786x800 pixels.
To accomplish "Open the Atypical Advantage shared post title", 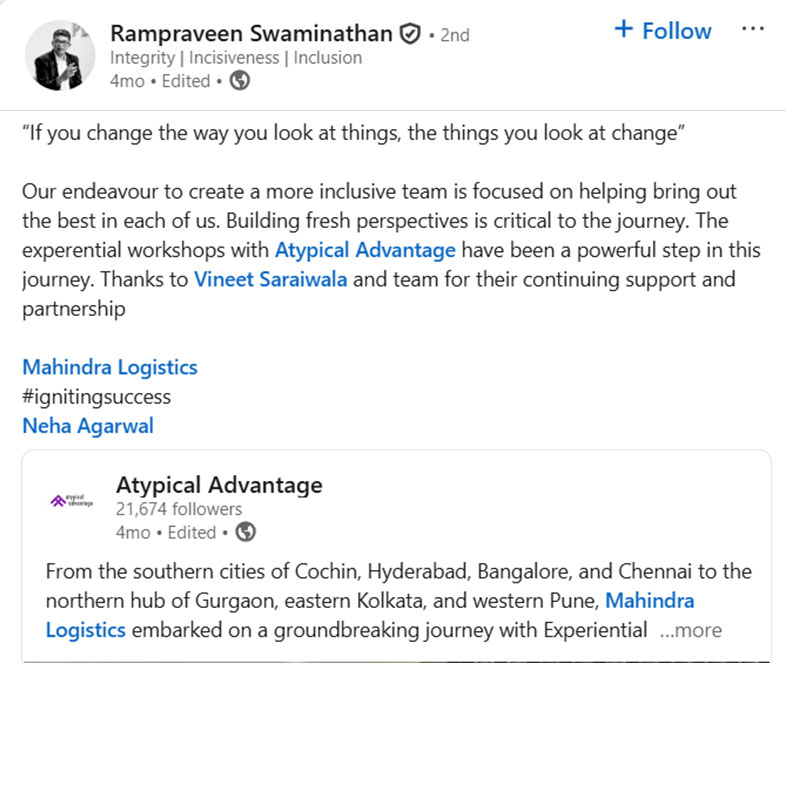I will click(219, 485).
